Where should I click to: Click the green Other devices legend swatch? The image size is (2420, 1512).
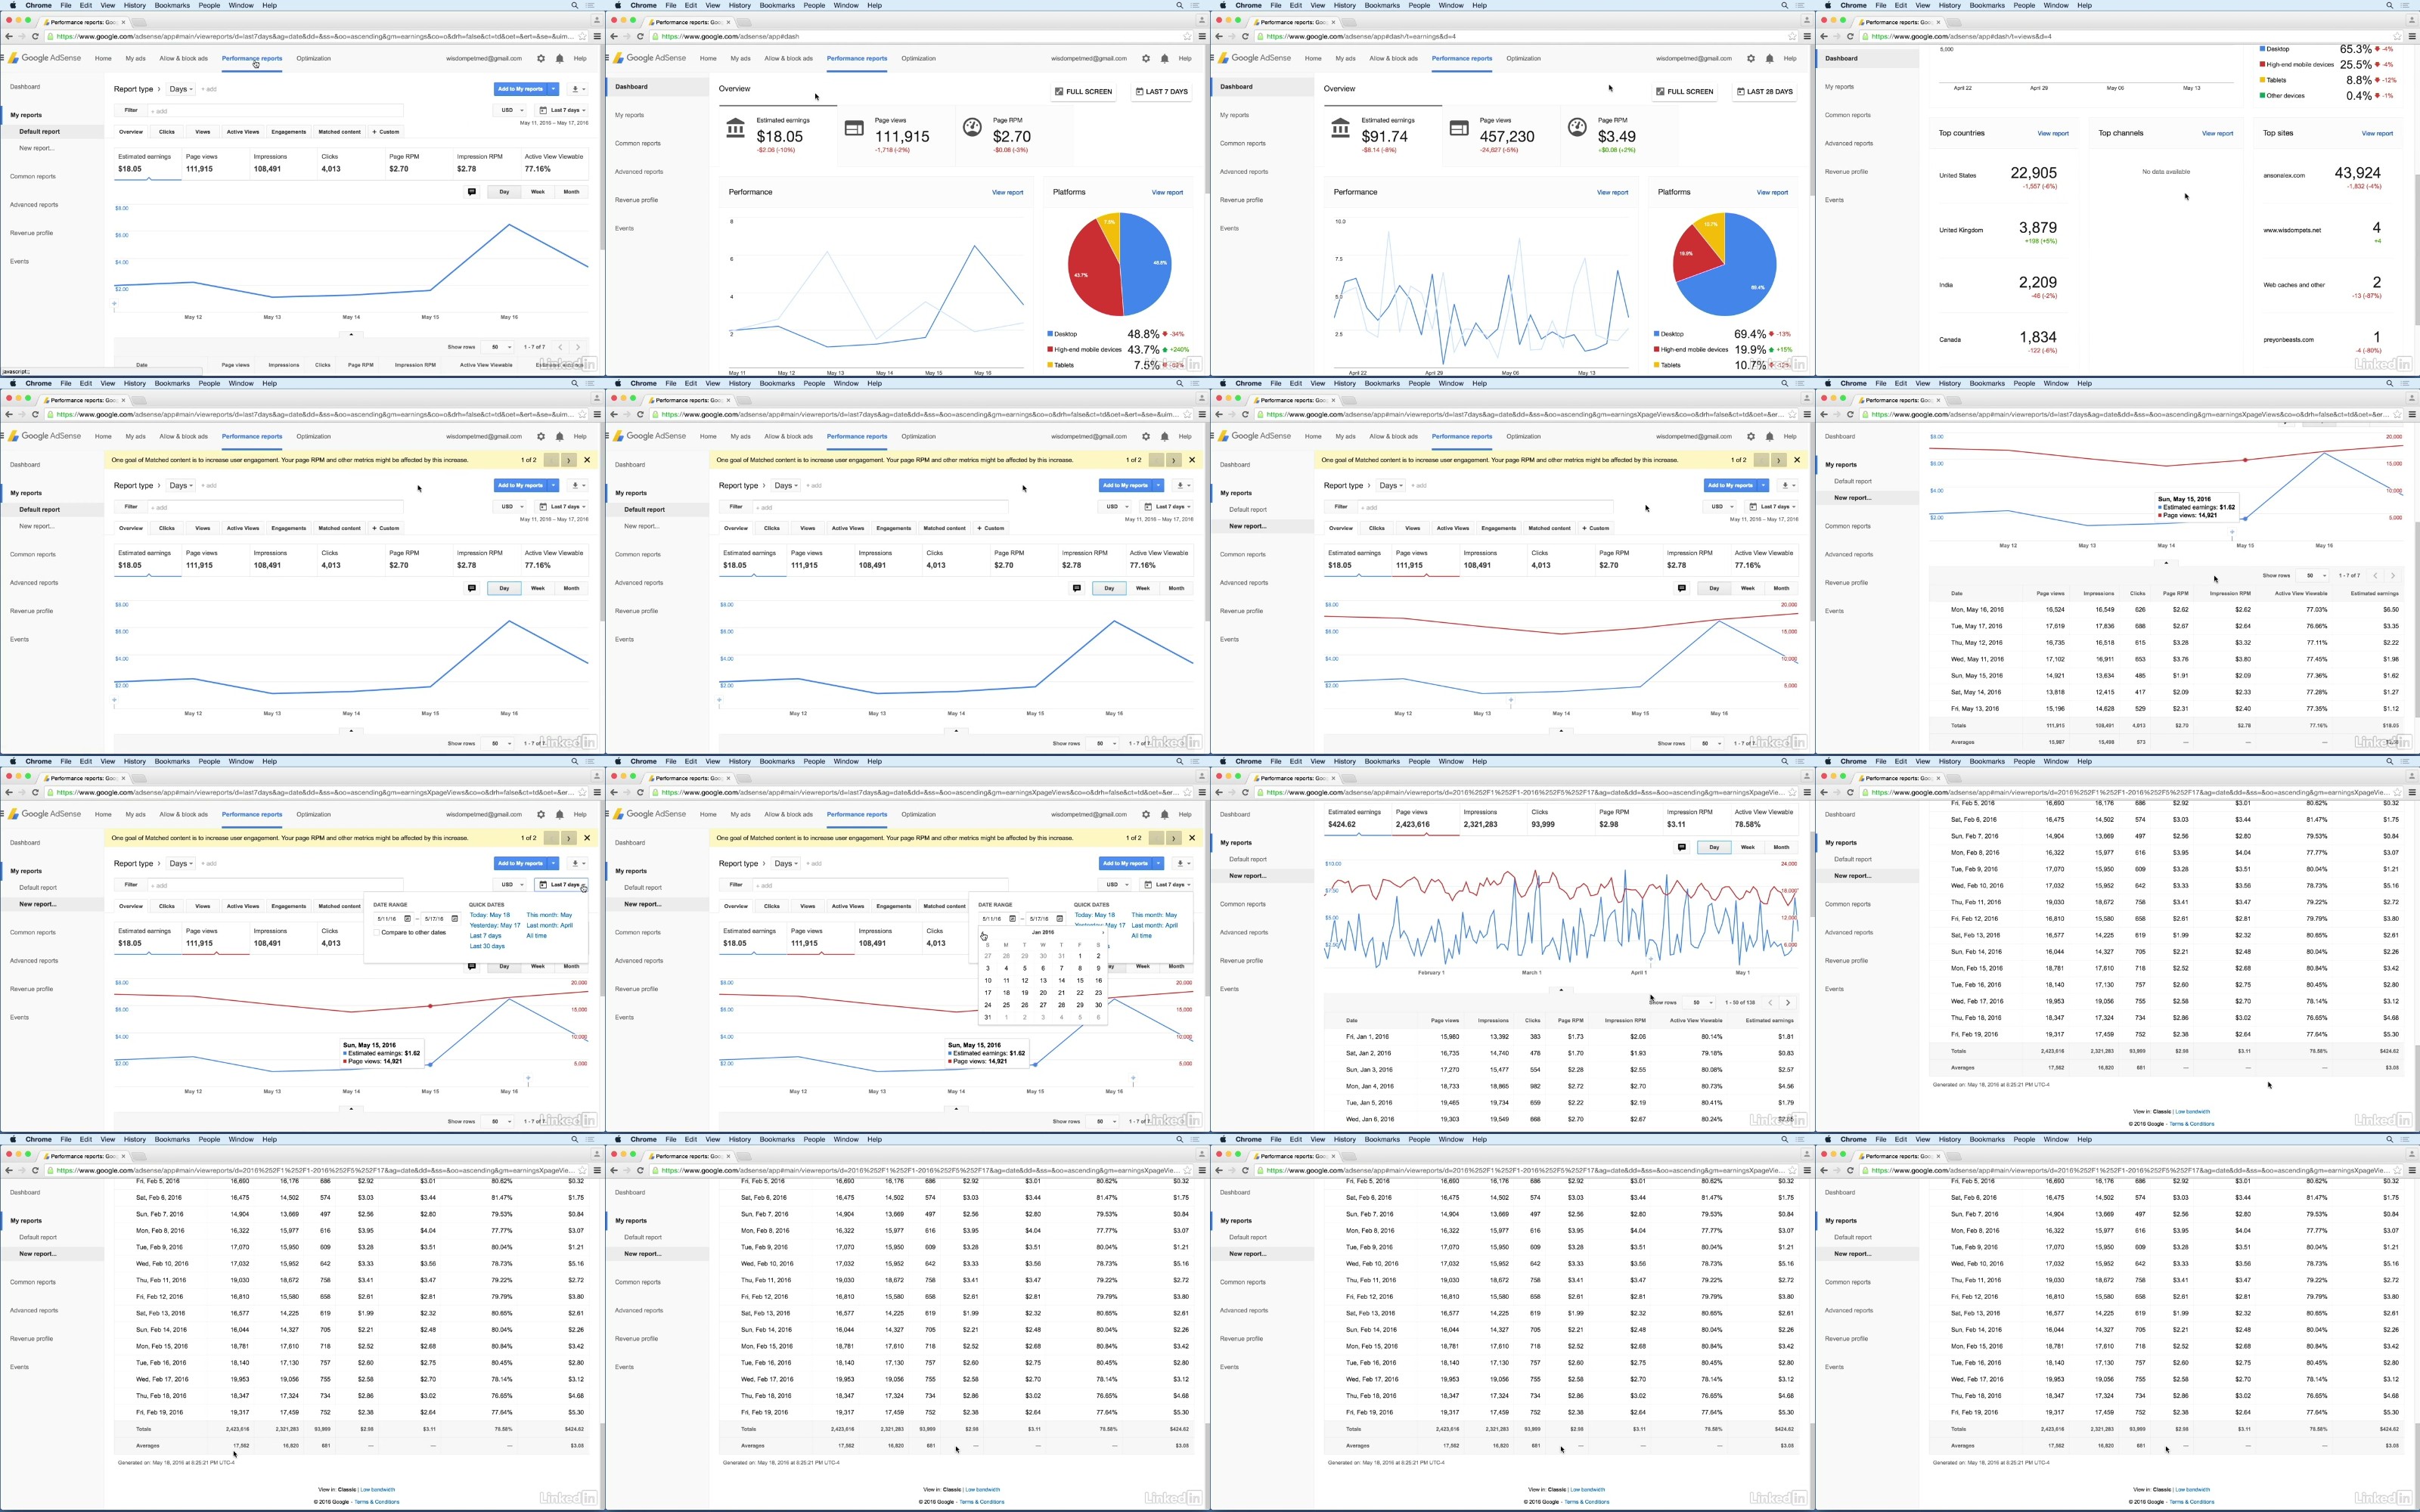(x=2262, y=96)
